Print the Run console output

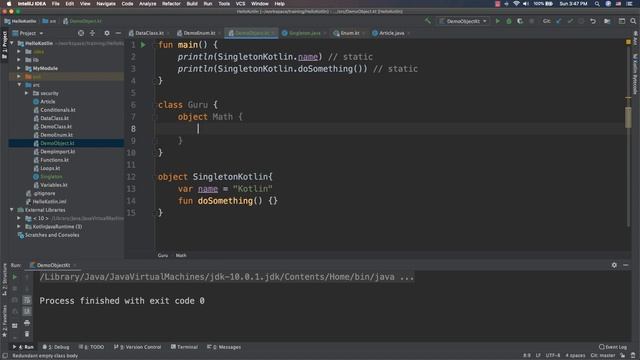27,323
